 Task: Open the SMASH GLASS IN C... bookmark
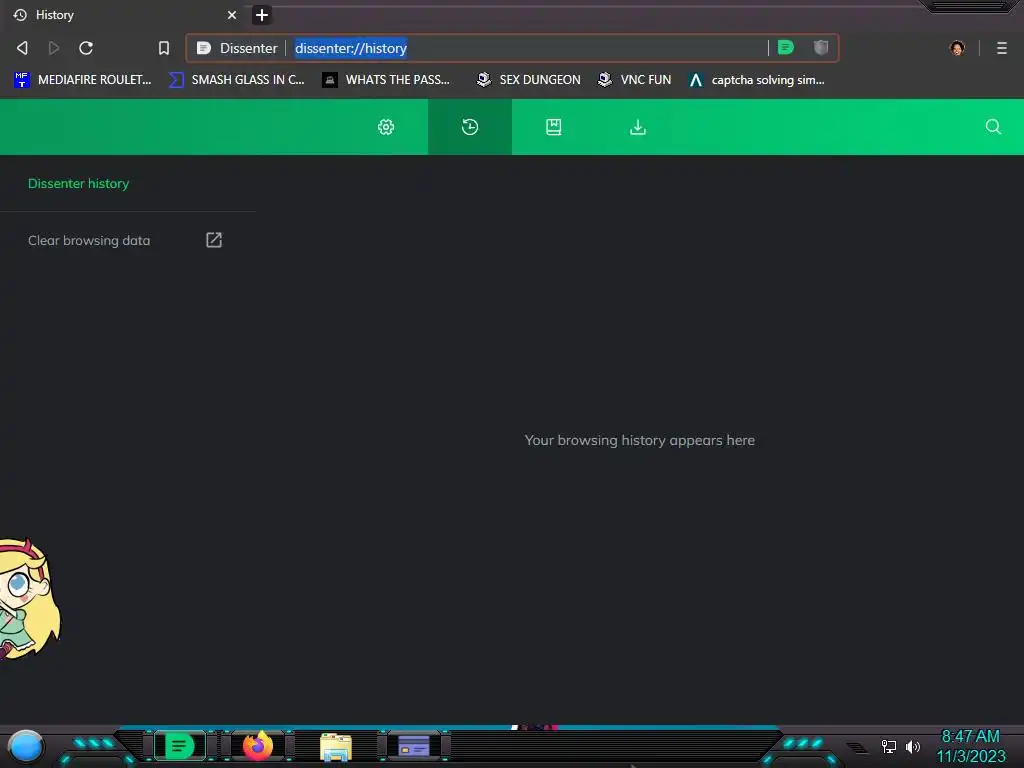[x=237, y=80]
